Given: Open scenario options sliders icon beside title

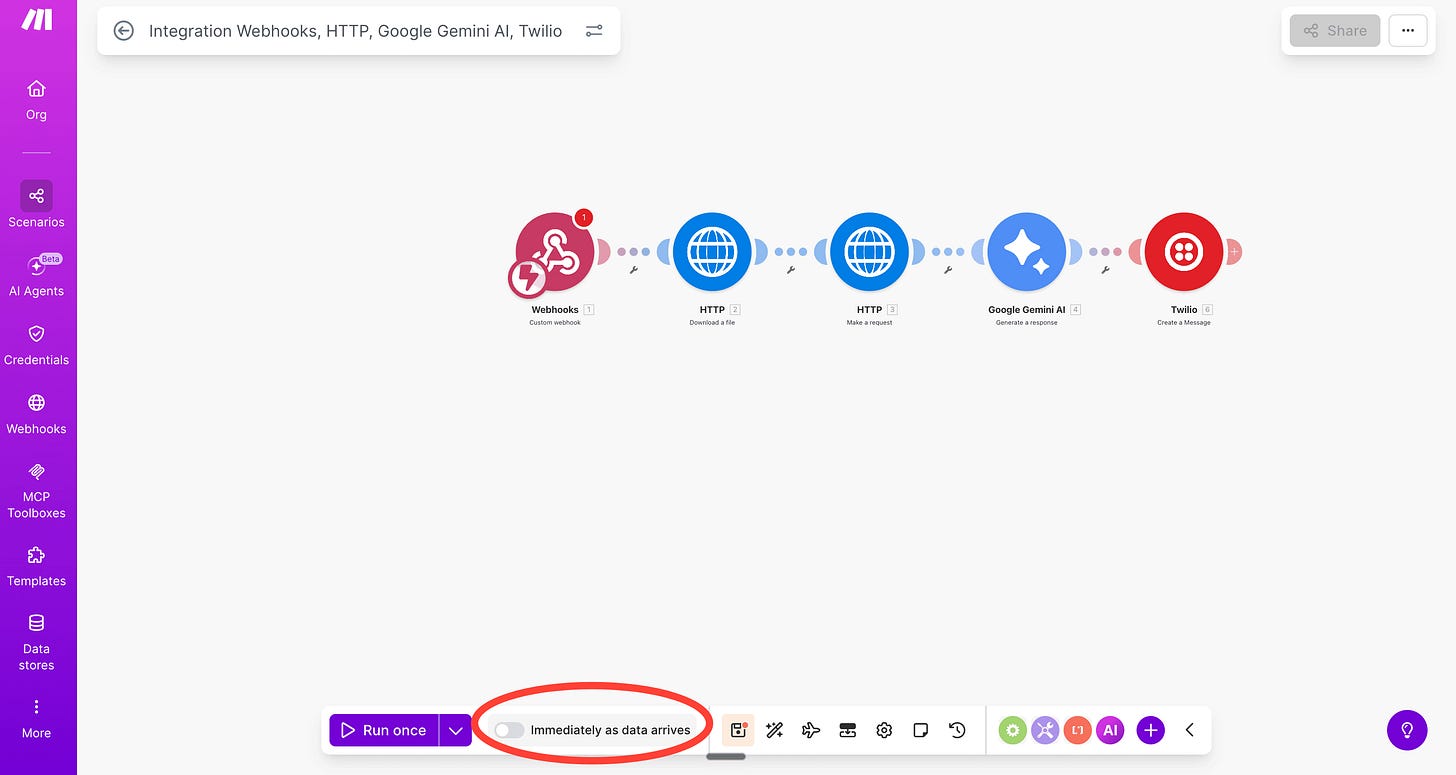Looking at the screenshot, I should tap(594, 31).
